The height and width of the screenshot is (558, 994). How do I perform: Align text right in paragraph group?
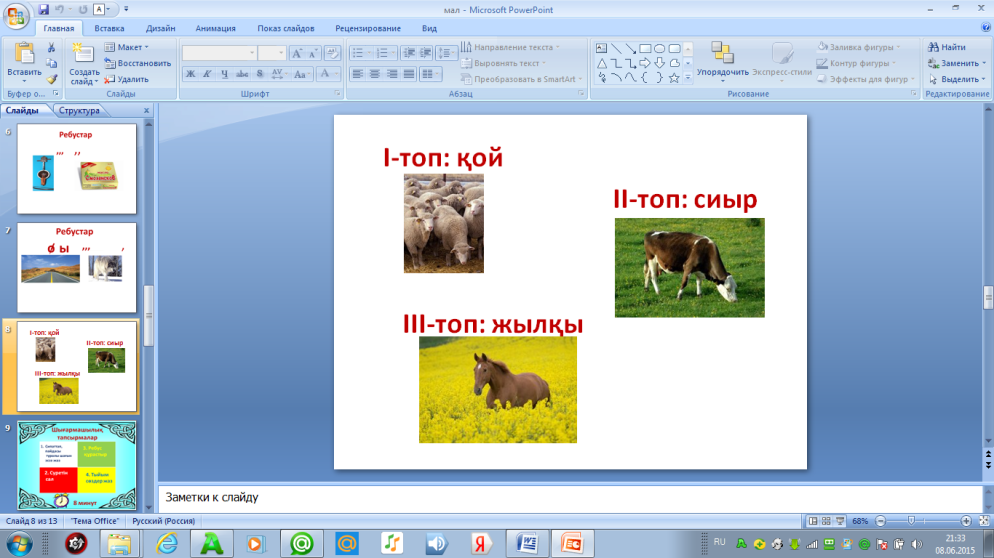pyautogui.click(x=392, y=74)
